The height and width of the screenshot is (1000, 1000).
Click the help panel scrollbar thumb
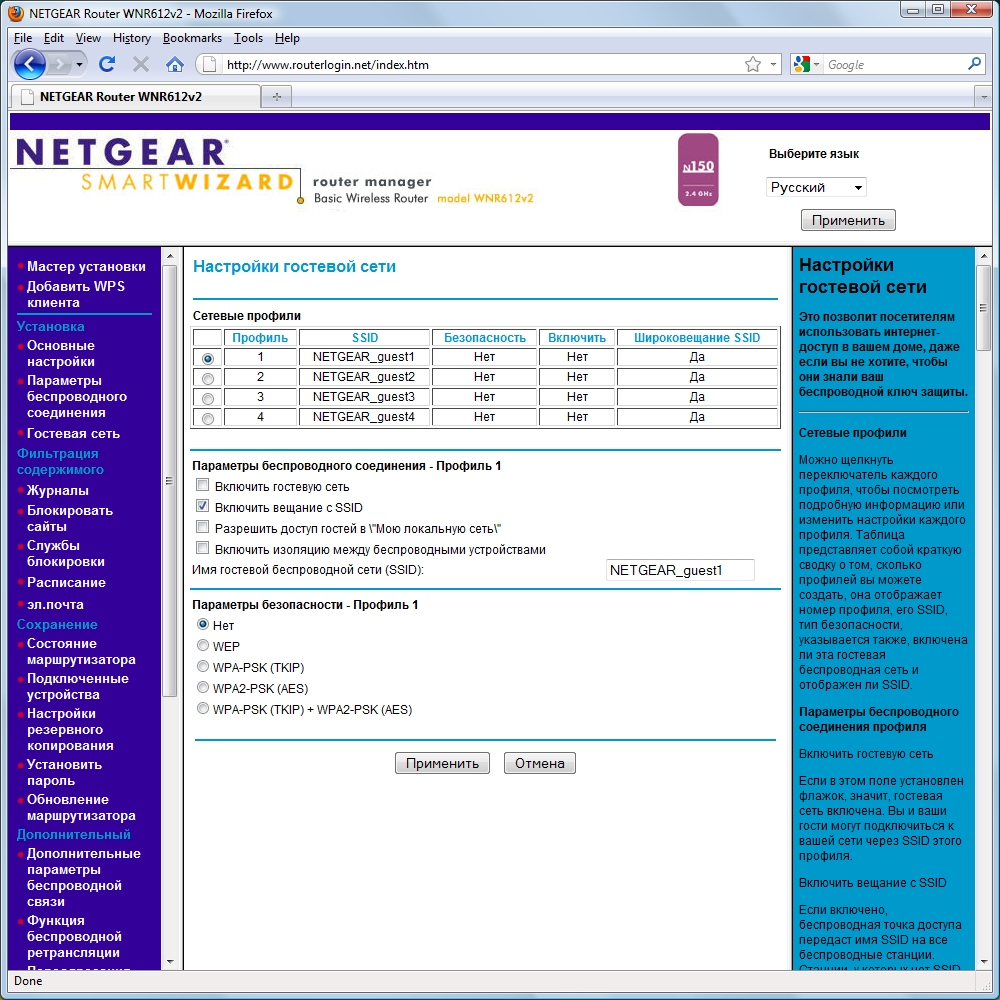click(x=983, y=309)
